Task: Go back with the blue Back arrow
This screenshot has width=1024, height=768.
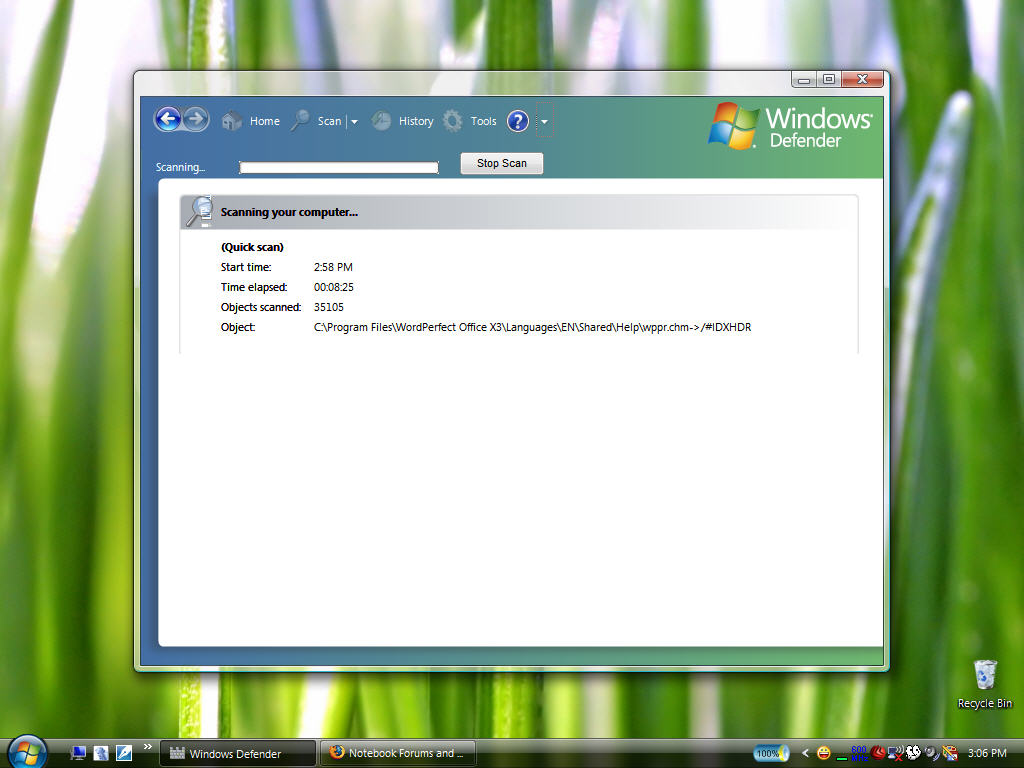Action: [x=168, y=120]
